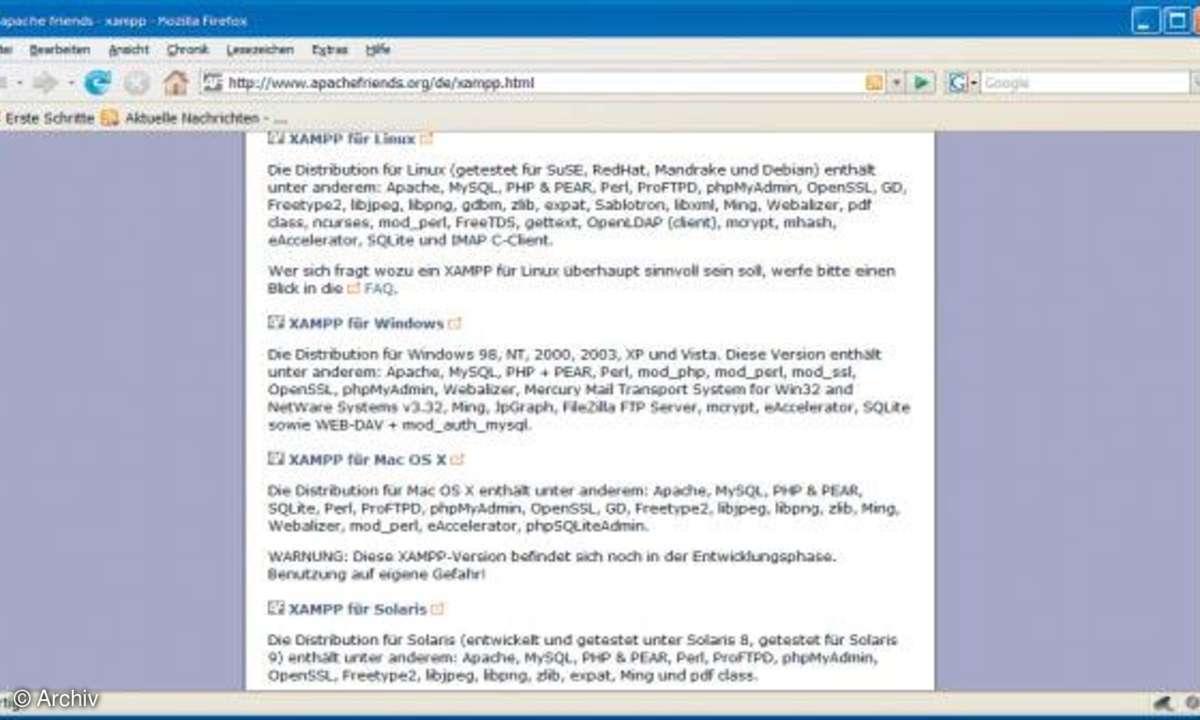
Task: Reload the current page
Action: coord(97,83)
